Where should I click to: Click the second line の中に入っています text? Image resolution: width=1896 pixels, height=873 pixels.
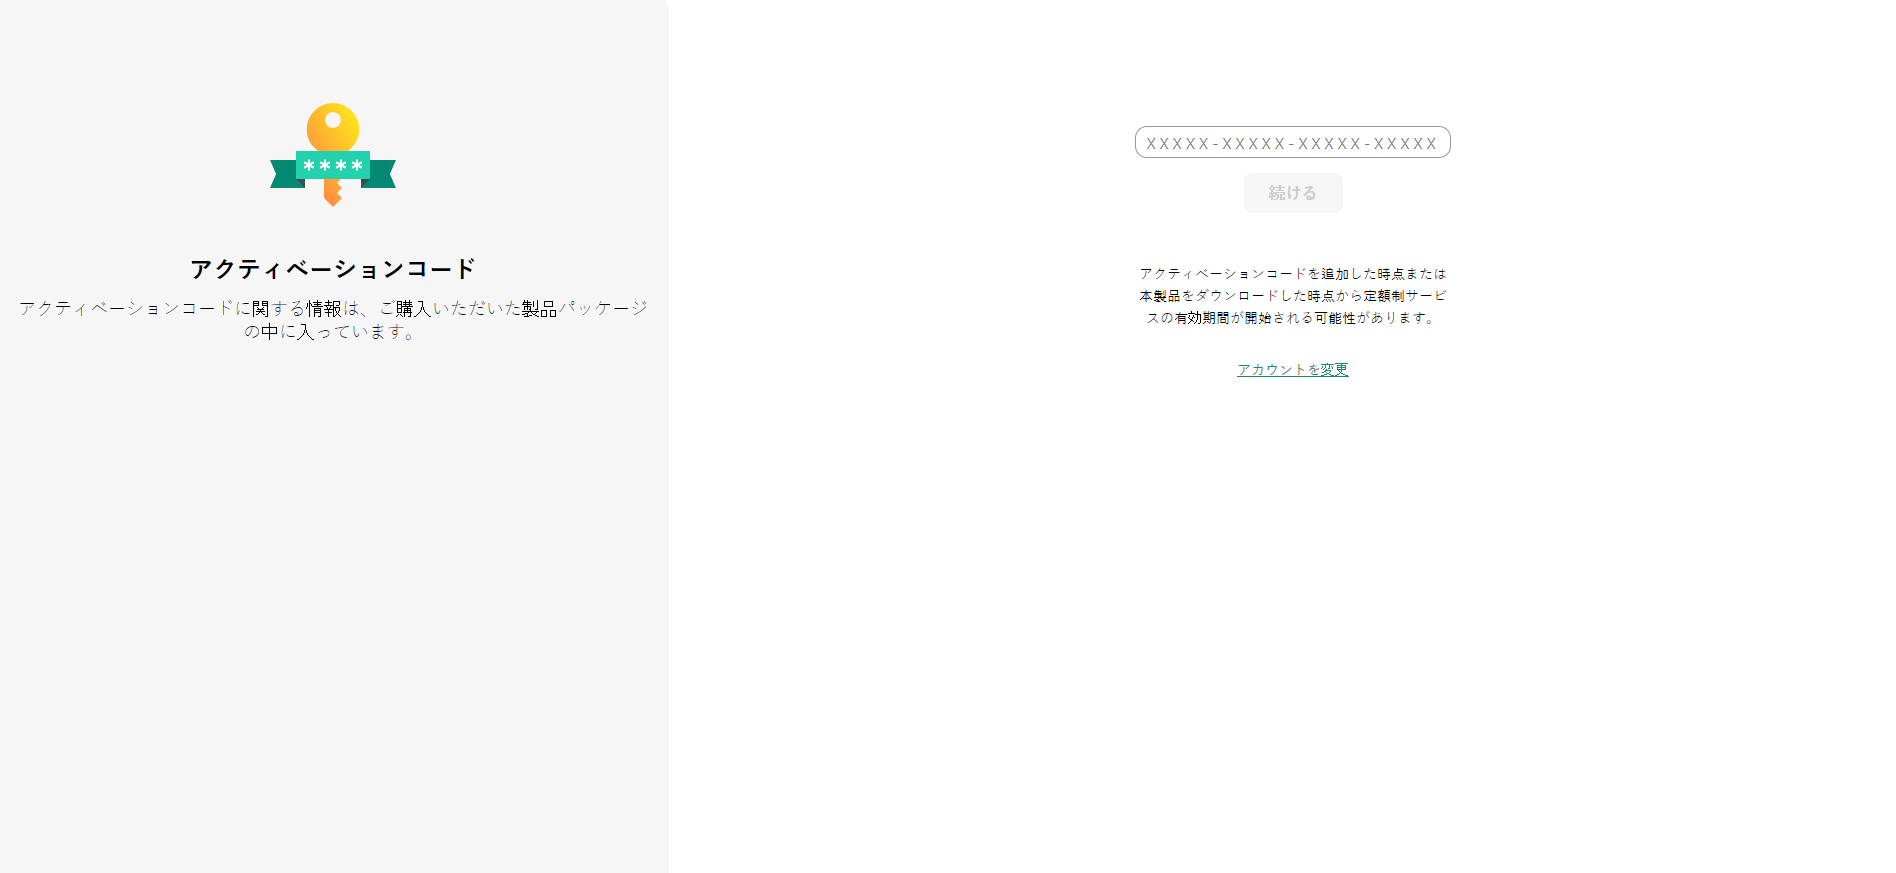pyautogui.click(x=330, y=332)
